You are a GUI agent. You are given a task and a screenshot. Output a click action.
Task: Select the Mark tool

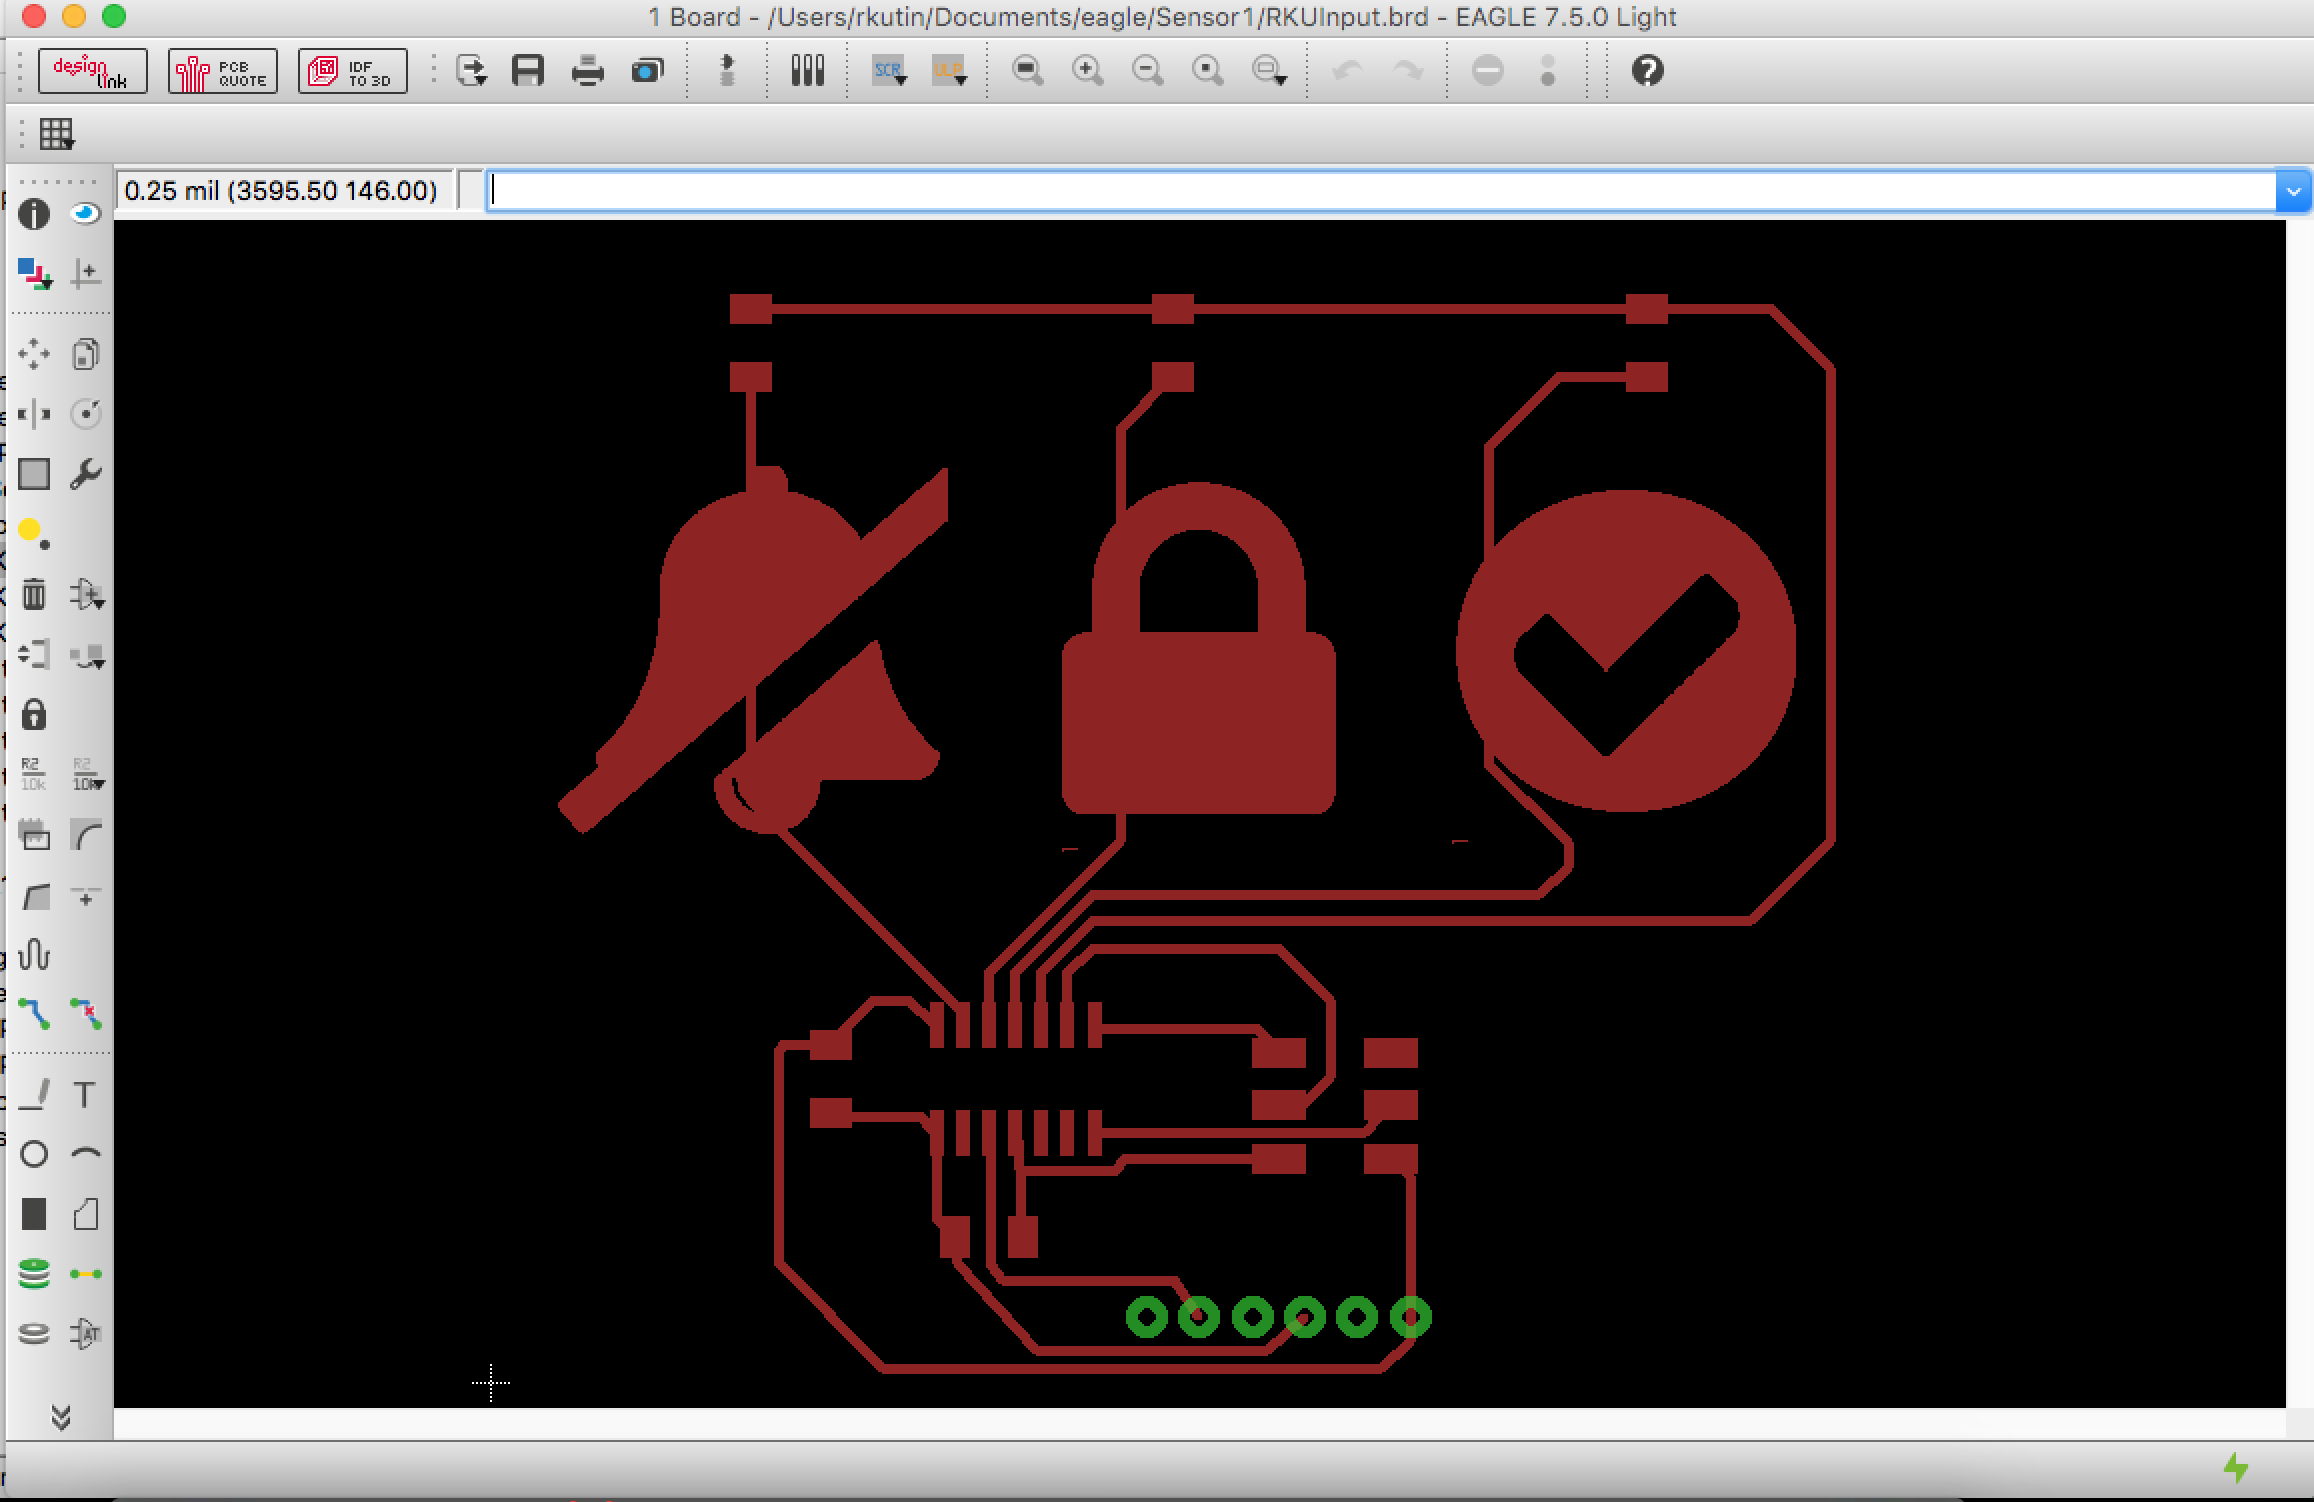tap(86, 274)
